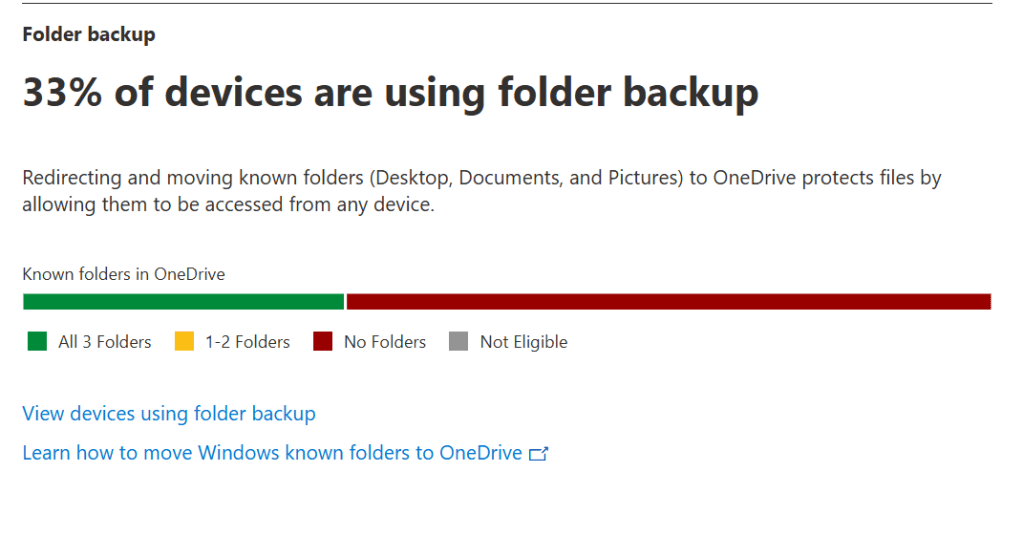Select the "1-2 Folders" legend text
1023x536 pixels.
247,342
